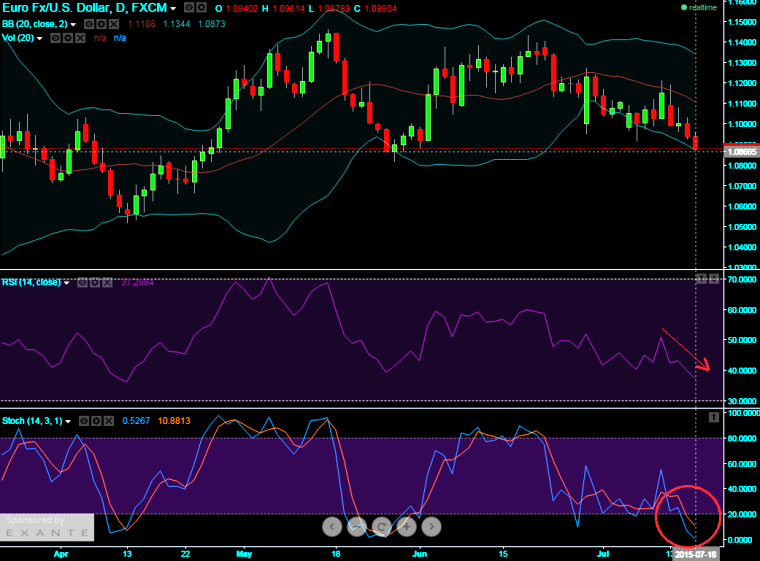The height and width of the screenshot is (561, 760).
Task: Remove the BB indicator with X icon
Action: point(113,24)
